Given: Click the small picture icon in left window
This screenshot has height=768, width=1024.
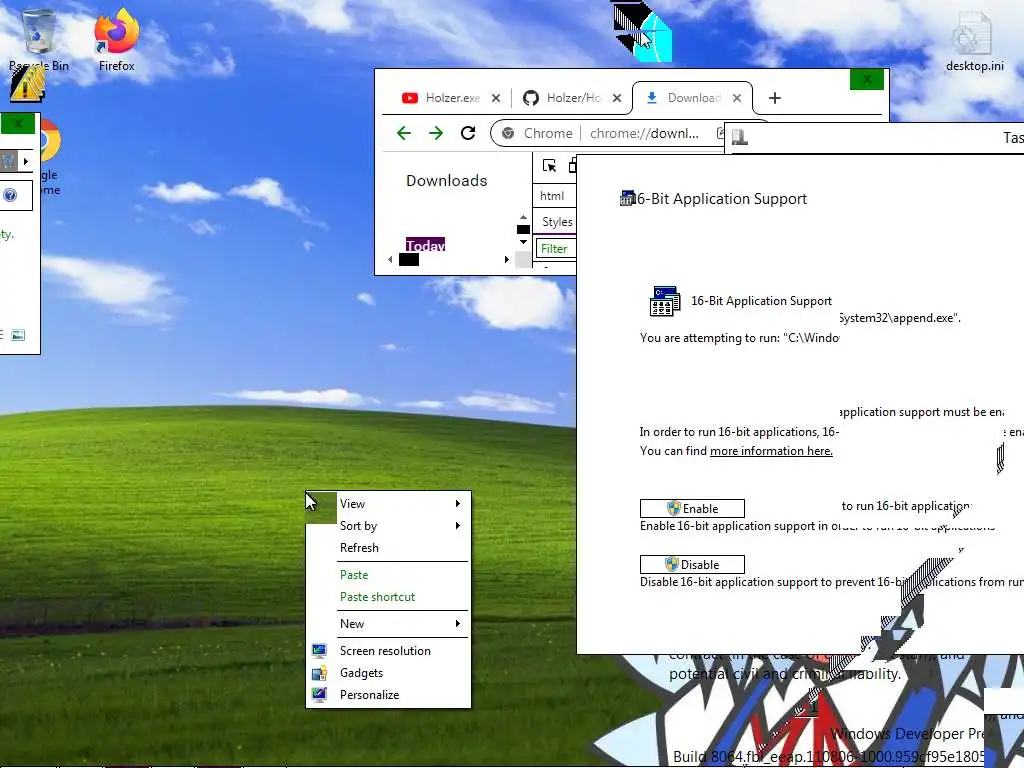Looking at the screenshot, I should click(x=18, y=335).
